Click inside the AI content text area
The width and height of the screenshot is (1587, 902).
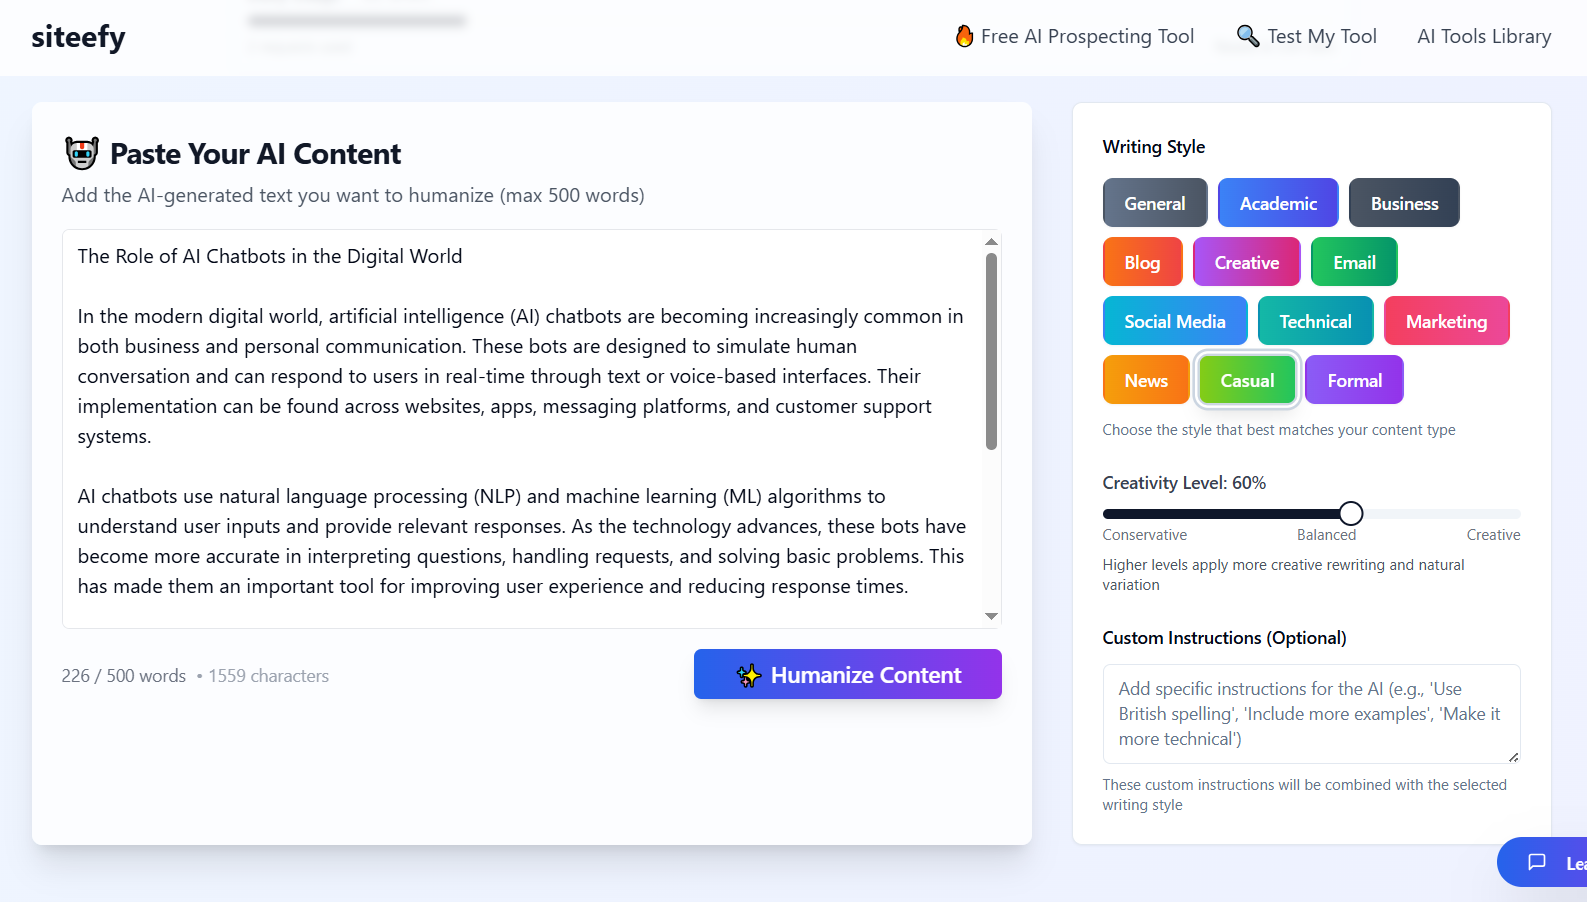pos(523,429)
